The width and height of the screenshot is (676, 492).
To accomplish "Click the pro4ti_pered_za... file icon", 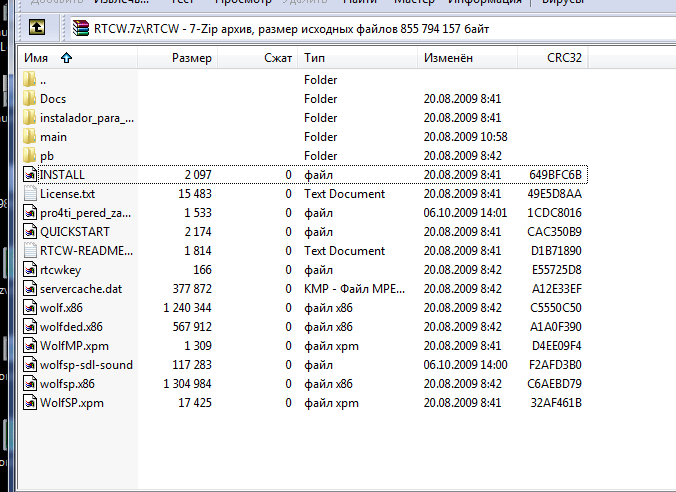I will click(30, 213).
